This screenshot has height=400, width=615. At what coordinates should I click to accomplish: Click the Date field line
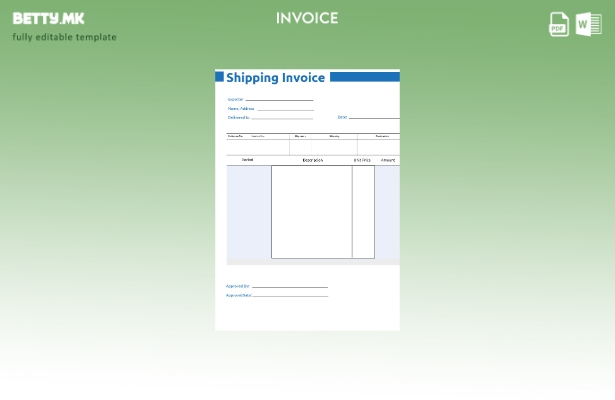click(x=373, y=118)
